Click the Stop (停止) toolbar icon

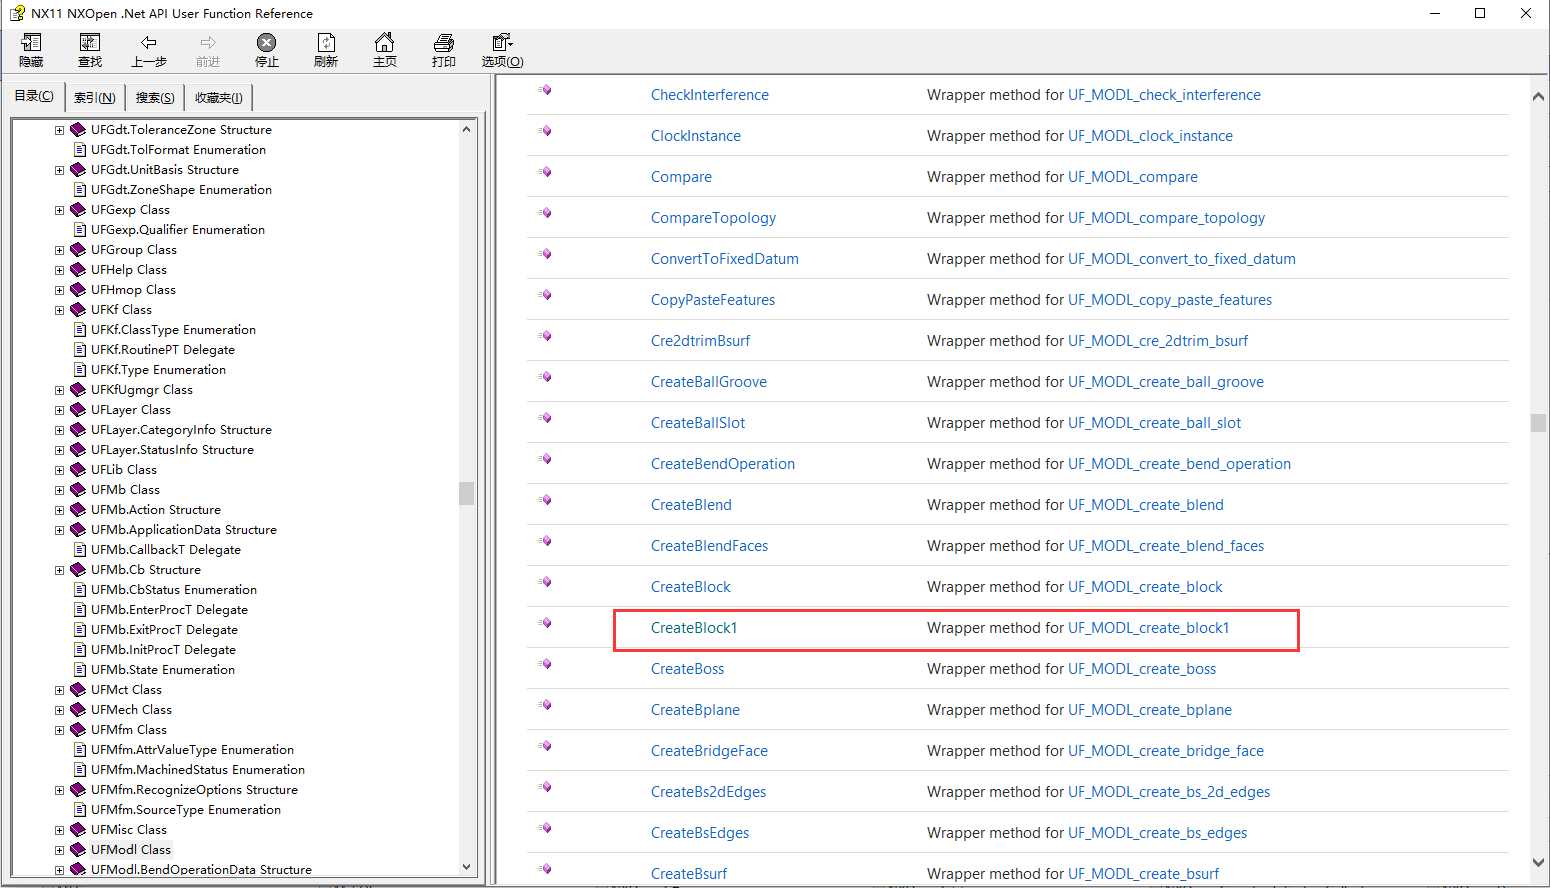coord(267,42)
